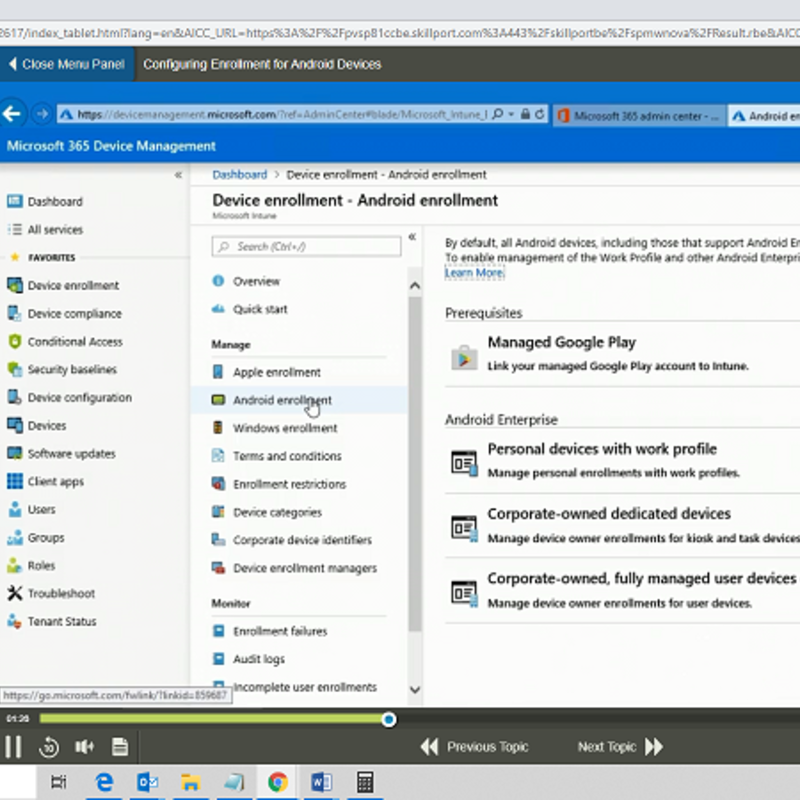Open Outlook from the taskbar

pos(147,782)
